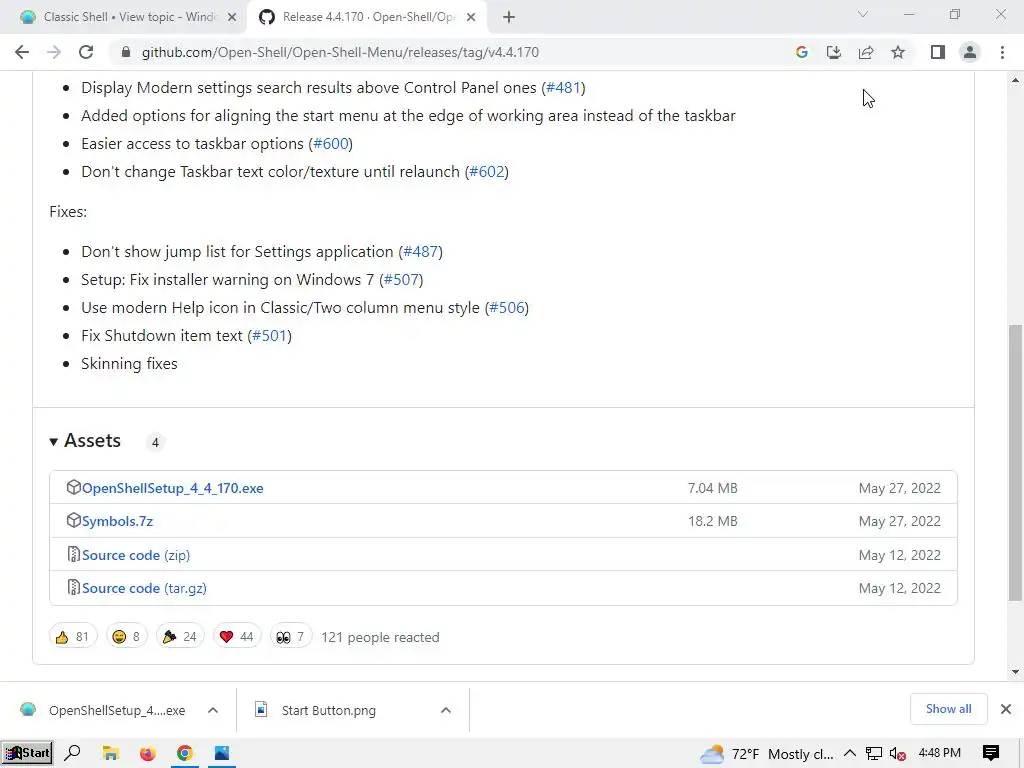This screenshot has width=1024, height=768.
Task: React with eyes emoji (7)
Action: click(291, 637)
